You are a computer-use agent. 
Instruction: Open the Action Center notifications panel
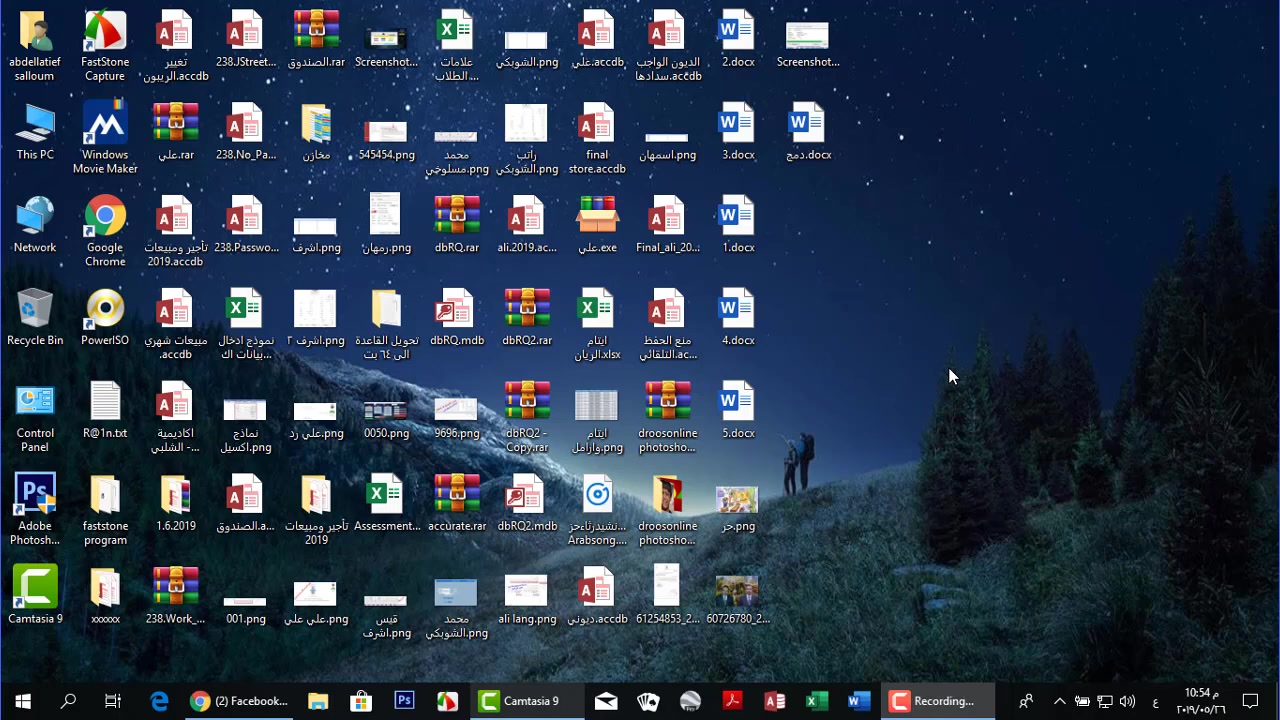click(1250, 701)
